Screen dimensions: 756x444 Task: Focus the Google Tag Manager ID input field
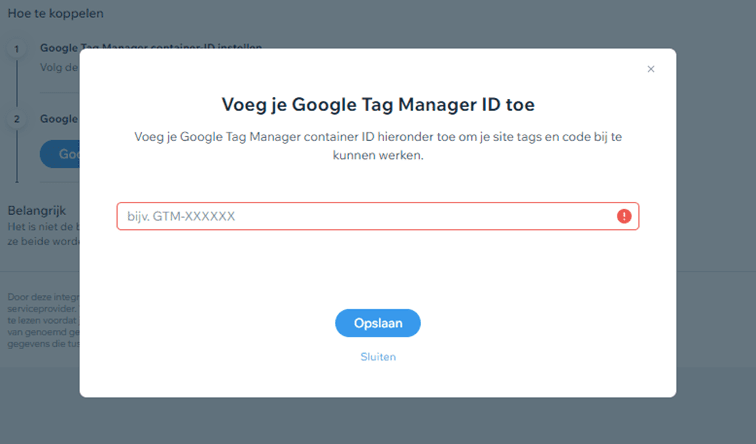[365, 216]
